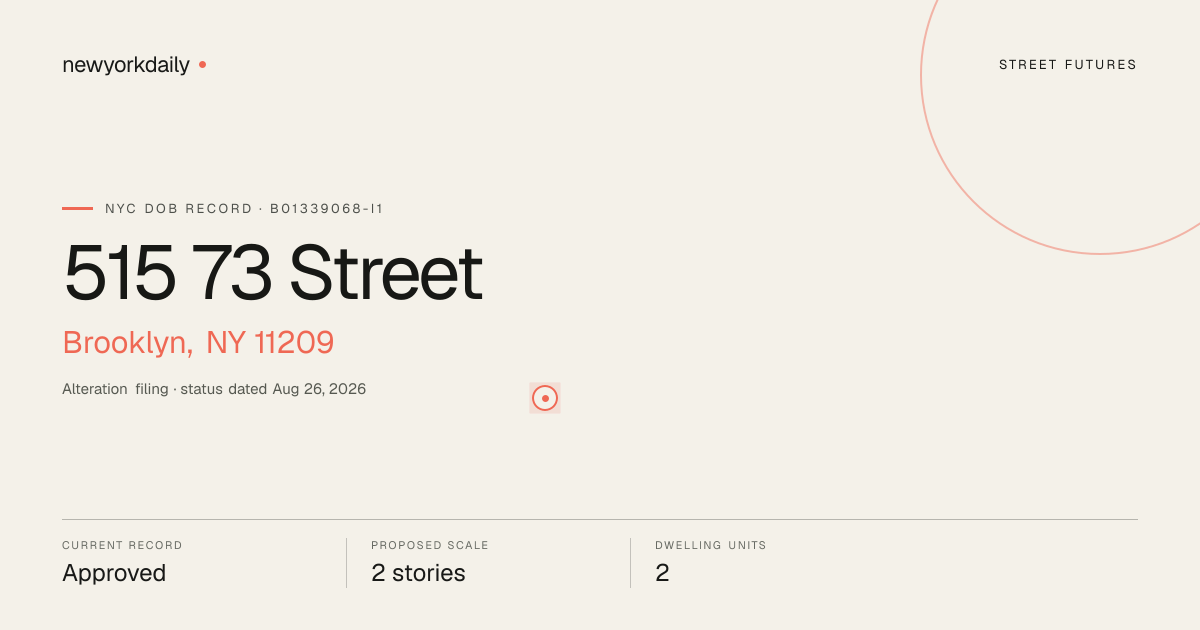Click the NYC DOB RECORD label text
1200x630 pixels.
[179, 209]
